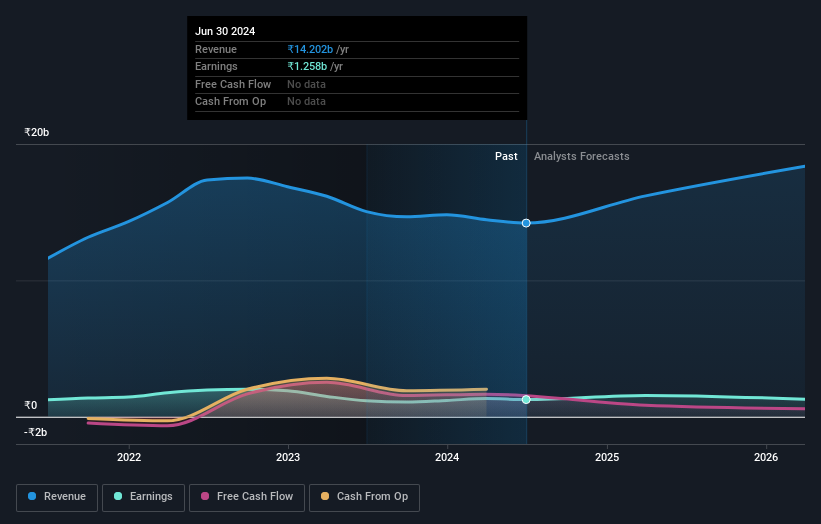Click the ₹1.258b earnings value
821x524 pixels.
coord(307,66)
